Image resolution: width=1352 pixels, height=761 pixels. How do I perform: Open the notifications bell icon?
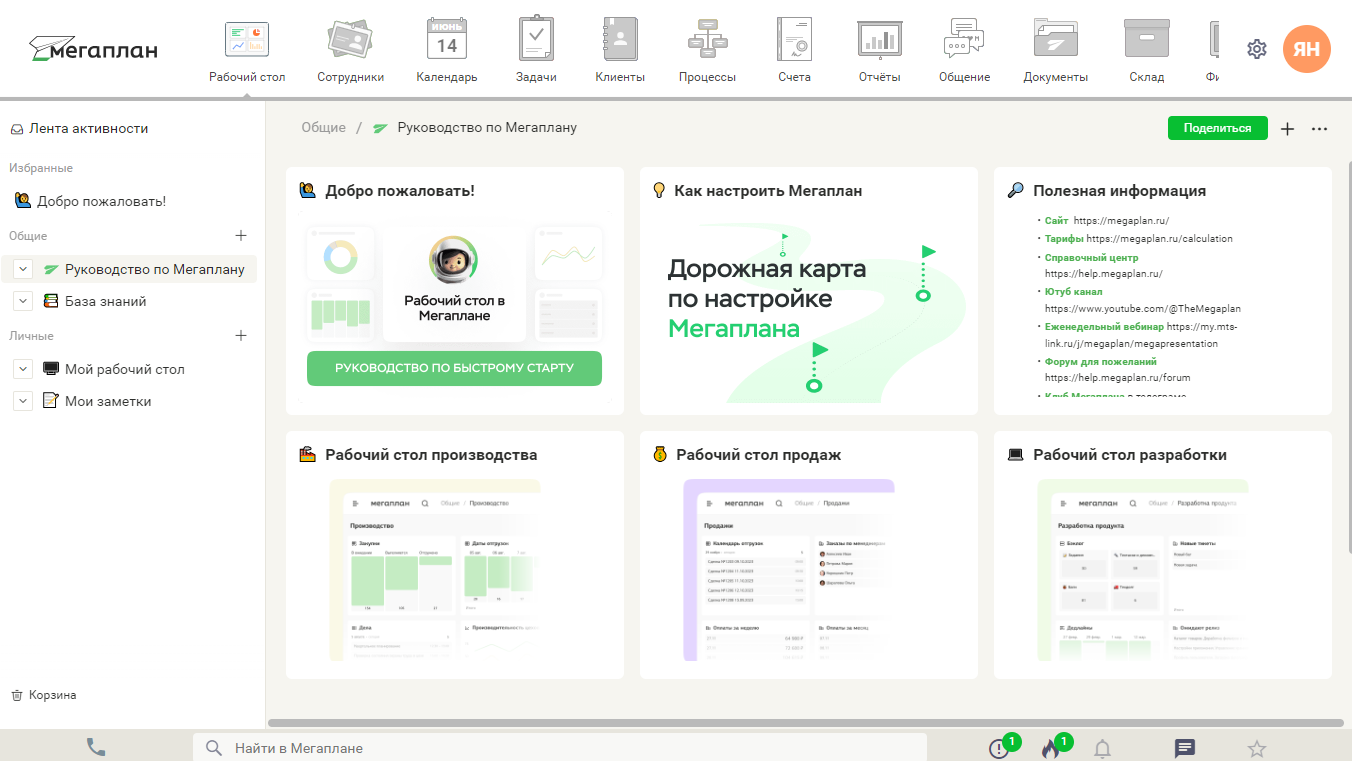click(x=1102, y=748)
